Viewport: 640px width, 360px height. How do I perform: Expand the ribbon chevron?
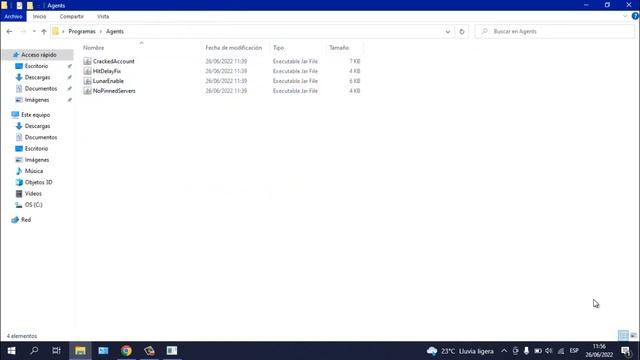(x=625, y=16)
